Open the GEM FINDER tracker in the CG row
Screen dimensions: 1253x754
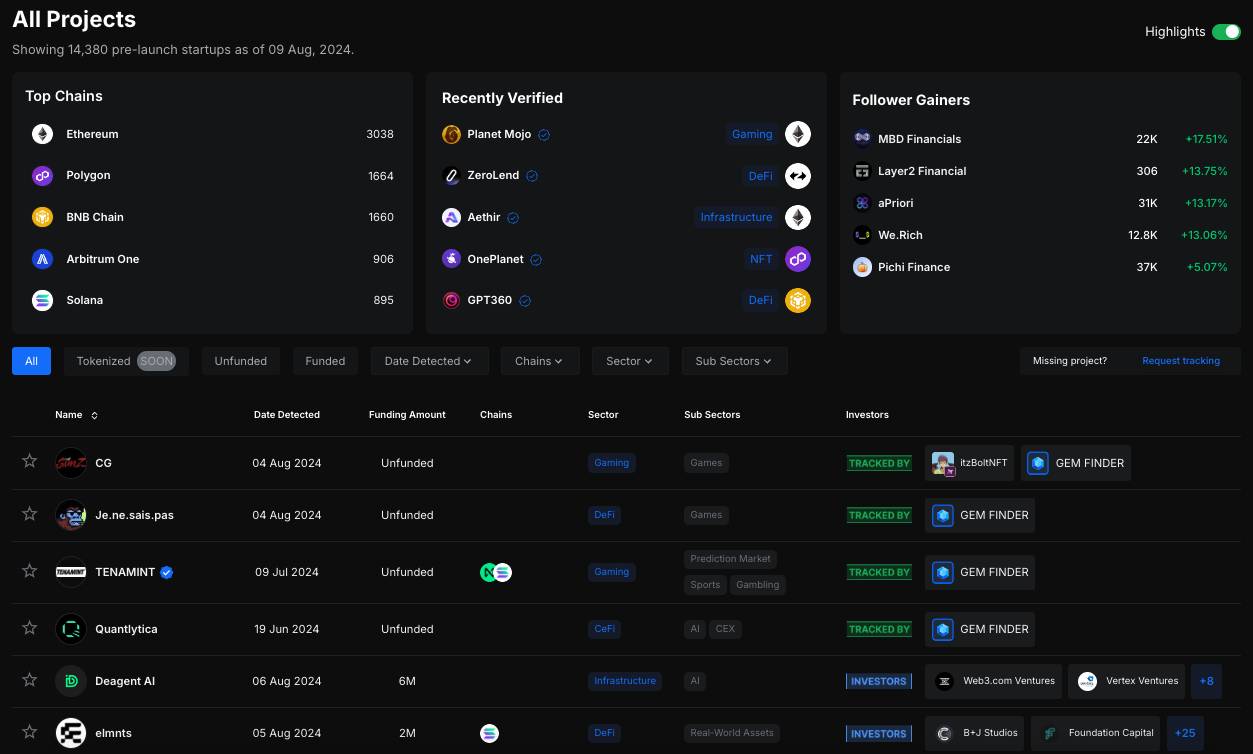click(1076, 463)
